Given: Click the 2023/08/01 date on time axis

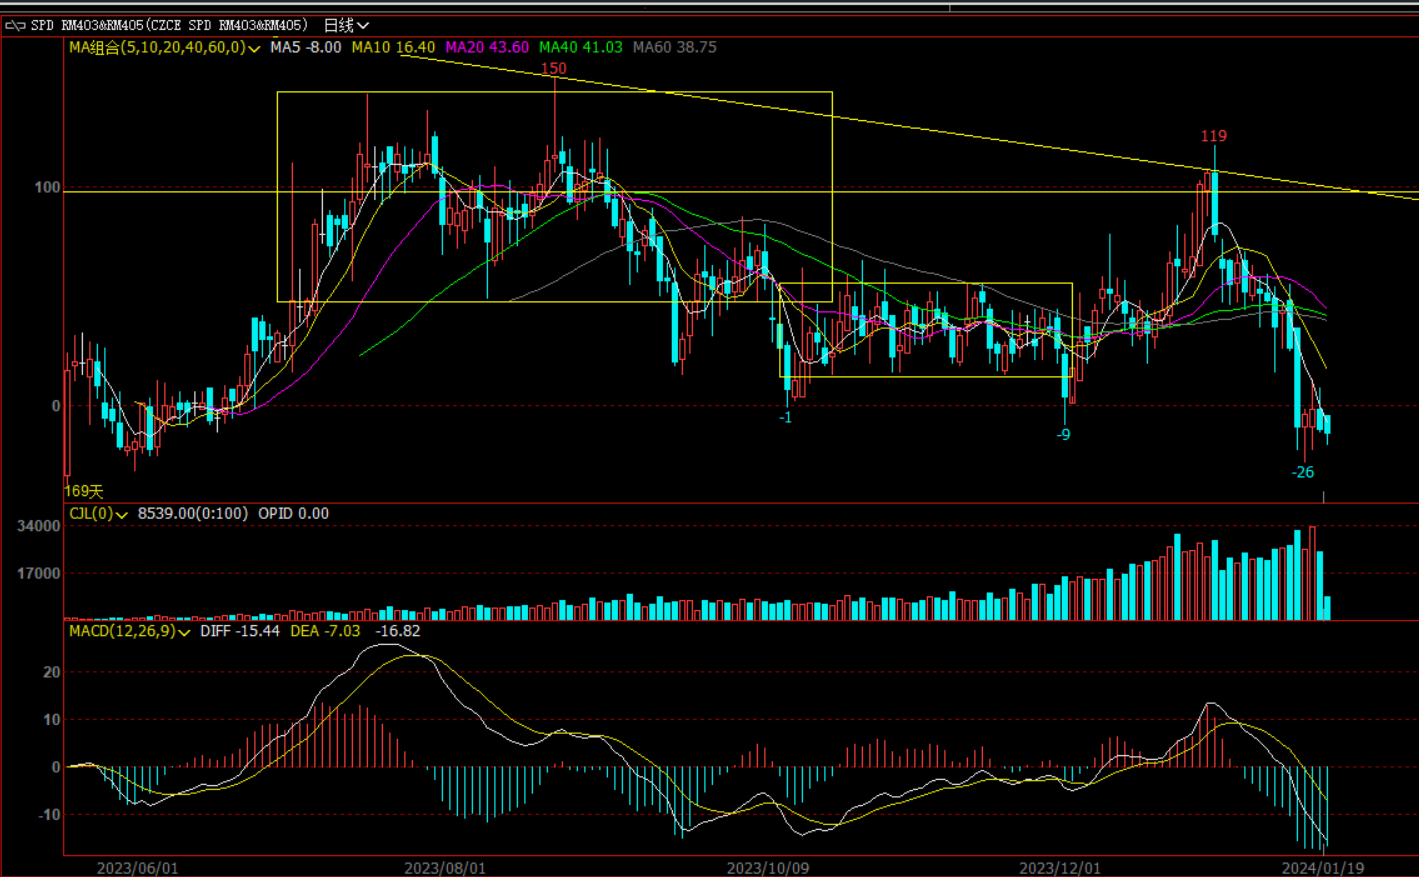Looking at the screenshot, I should point(444,867).
